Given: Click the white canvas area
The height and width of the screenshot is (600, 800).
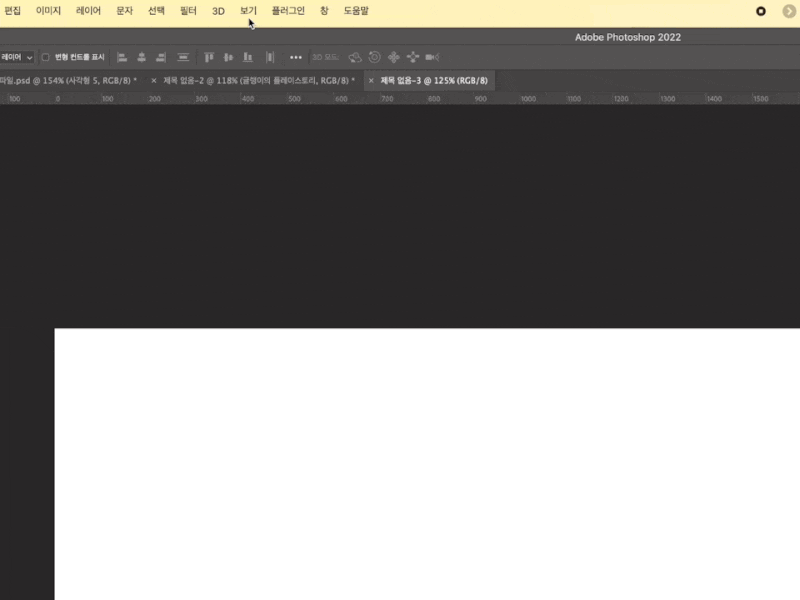Looking at the screenshot, I should tap(427, 464).
